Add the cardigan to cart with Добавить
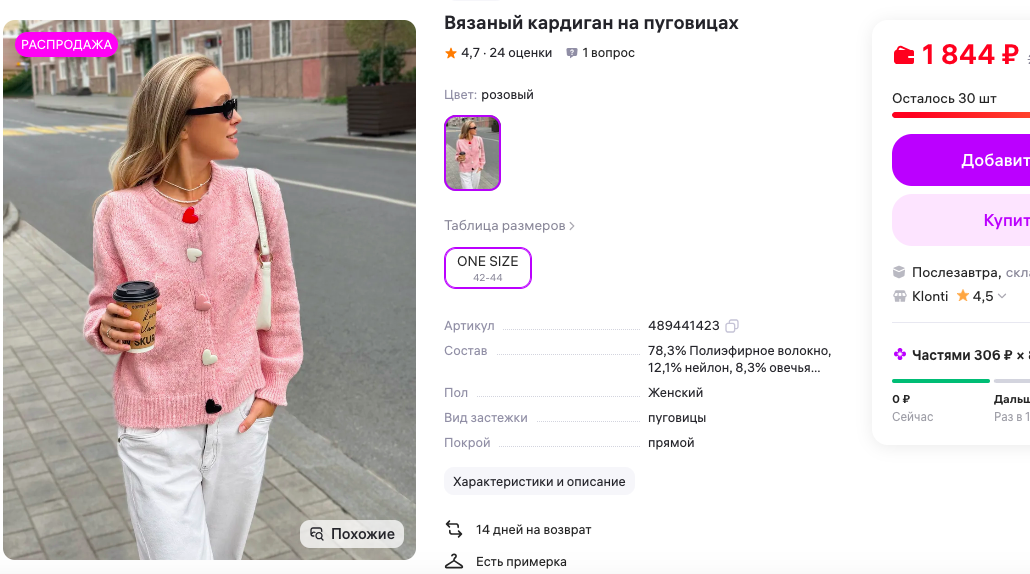This screenshot has width=1030, height=574. click(961, 160)
